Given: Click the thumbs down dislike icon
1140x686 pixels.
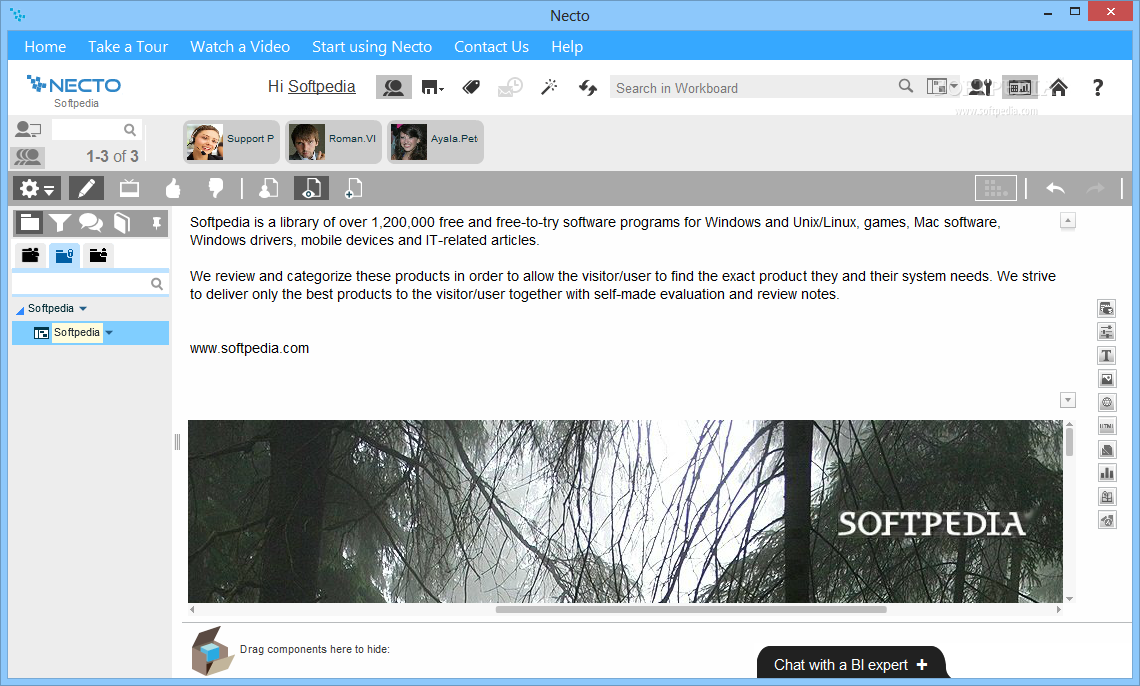Looking at the screenshot, I should (216, 189).
